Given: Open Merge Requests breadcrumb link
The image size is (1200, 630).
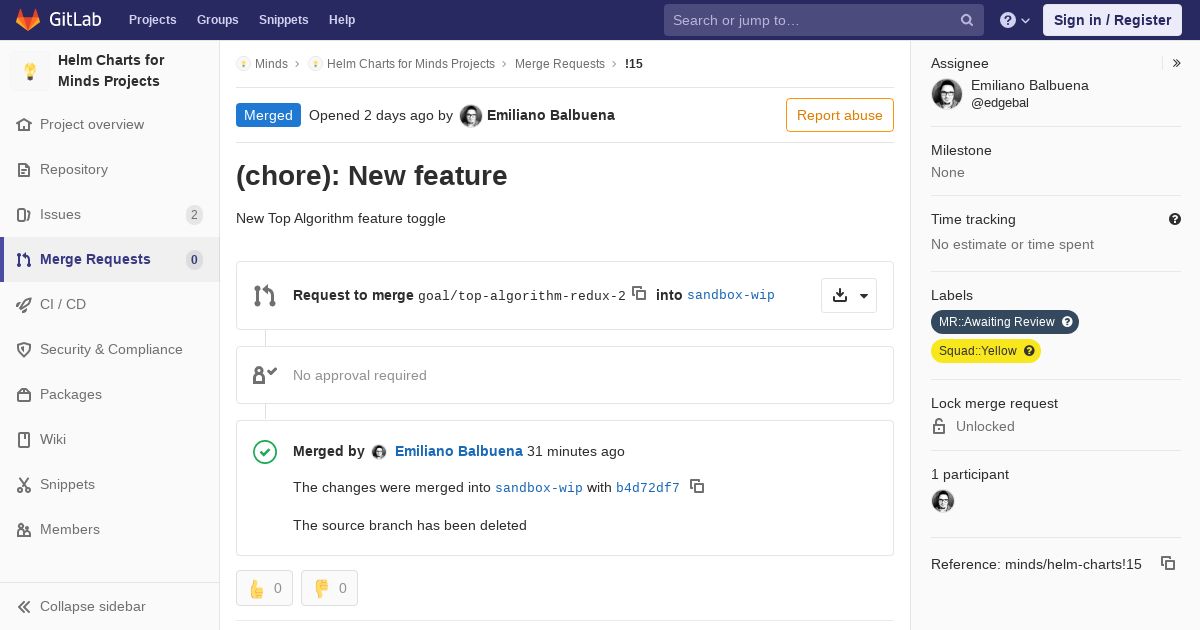Looking at the screenshot, I should [560, 64].
